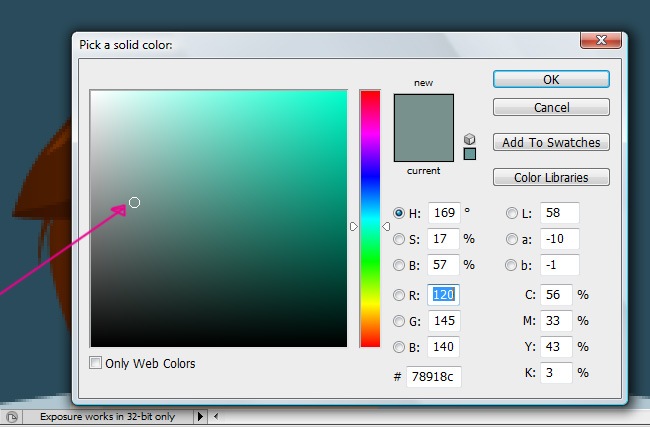The height and width of the screenshot is (427, 650).
Task: Open Color Libraries
Action: pyautogui.click(x=551, y=177)
